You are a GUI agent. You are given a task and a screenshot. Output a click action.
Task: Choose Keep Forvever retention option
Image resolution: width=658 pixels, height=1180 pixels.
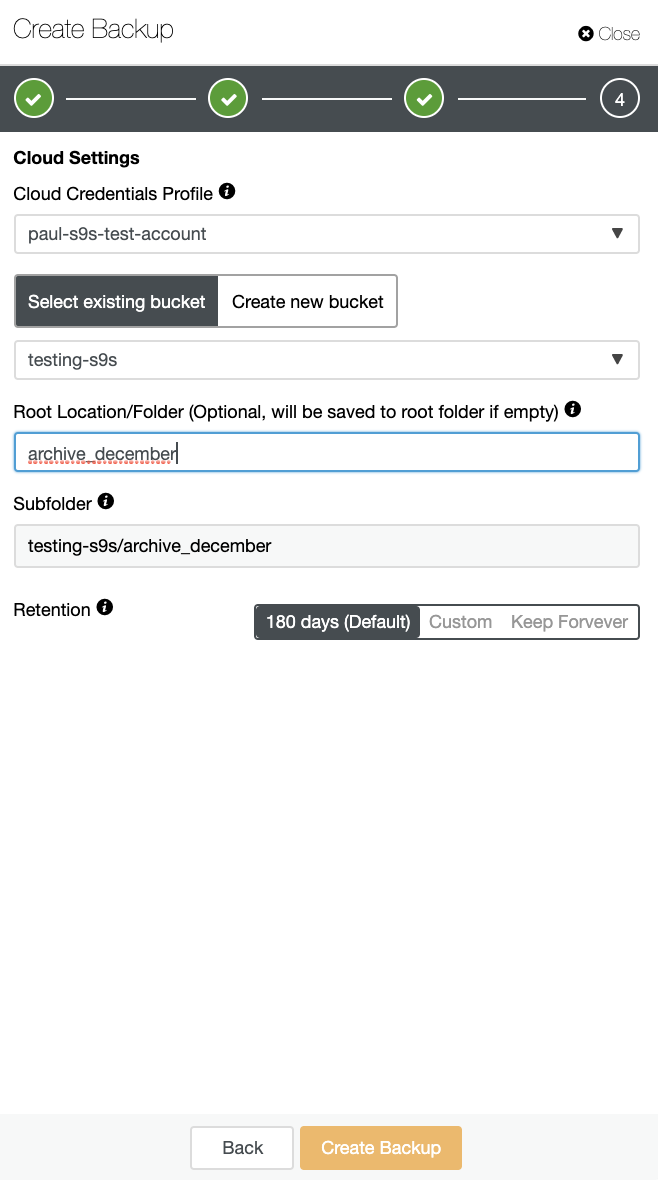point(569,622)
